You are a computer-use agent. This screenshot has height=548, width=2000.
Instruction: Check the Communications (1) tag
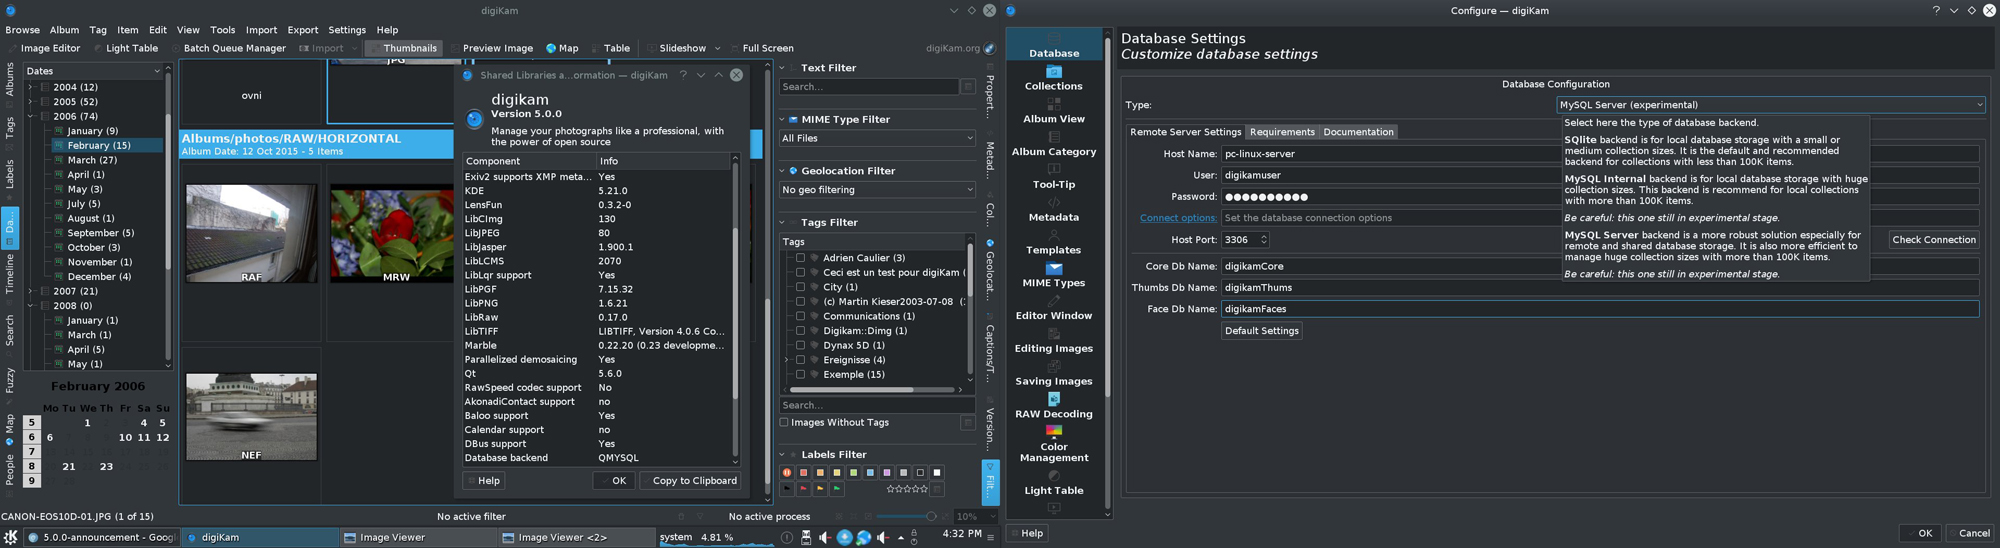point(800,316)
